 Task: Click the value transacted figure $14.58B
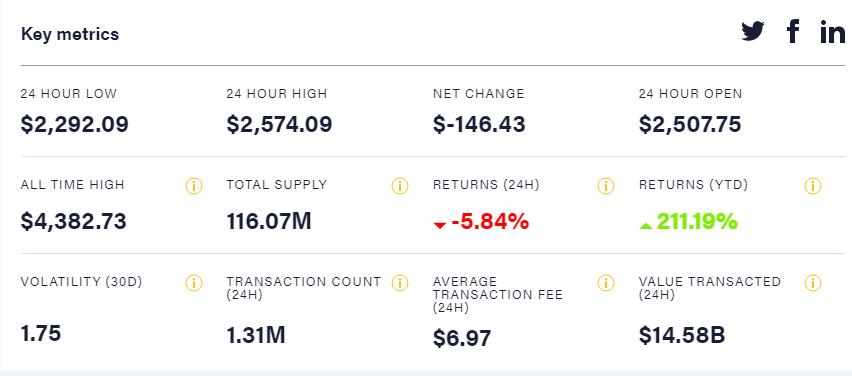click(x=682, y=335)
